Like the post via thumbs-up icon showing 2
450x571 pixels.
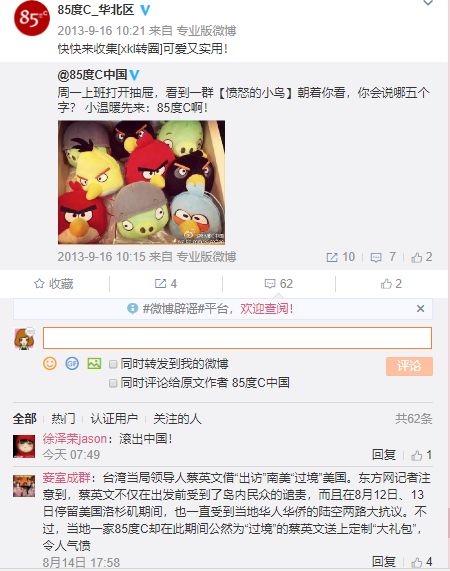pyautogui.click(x=391, y=284)
